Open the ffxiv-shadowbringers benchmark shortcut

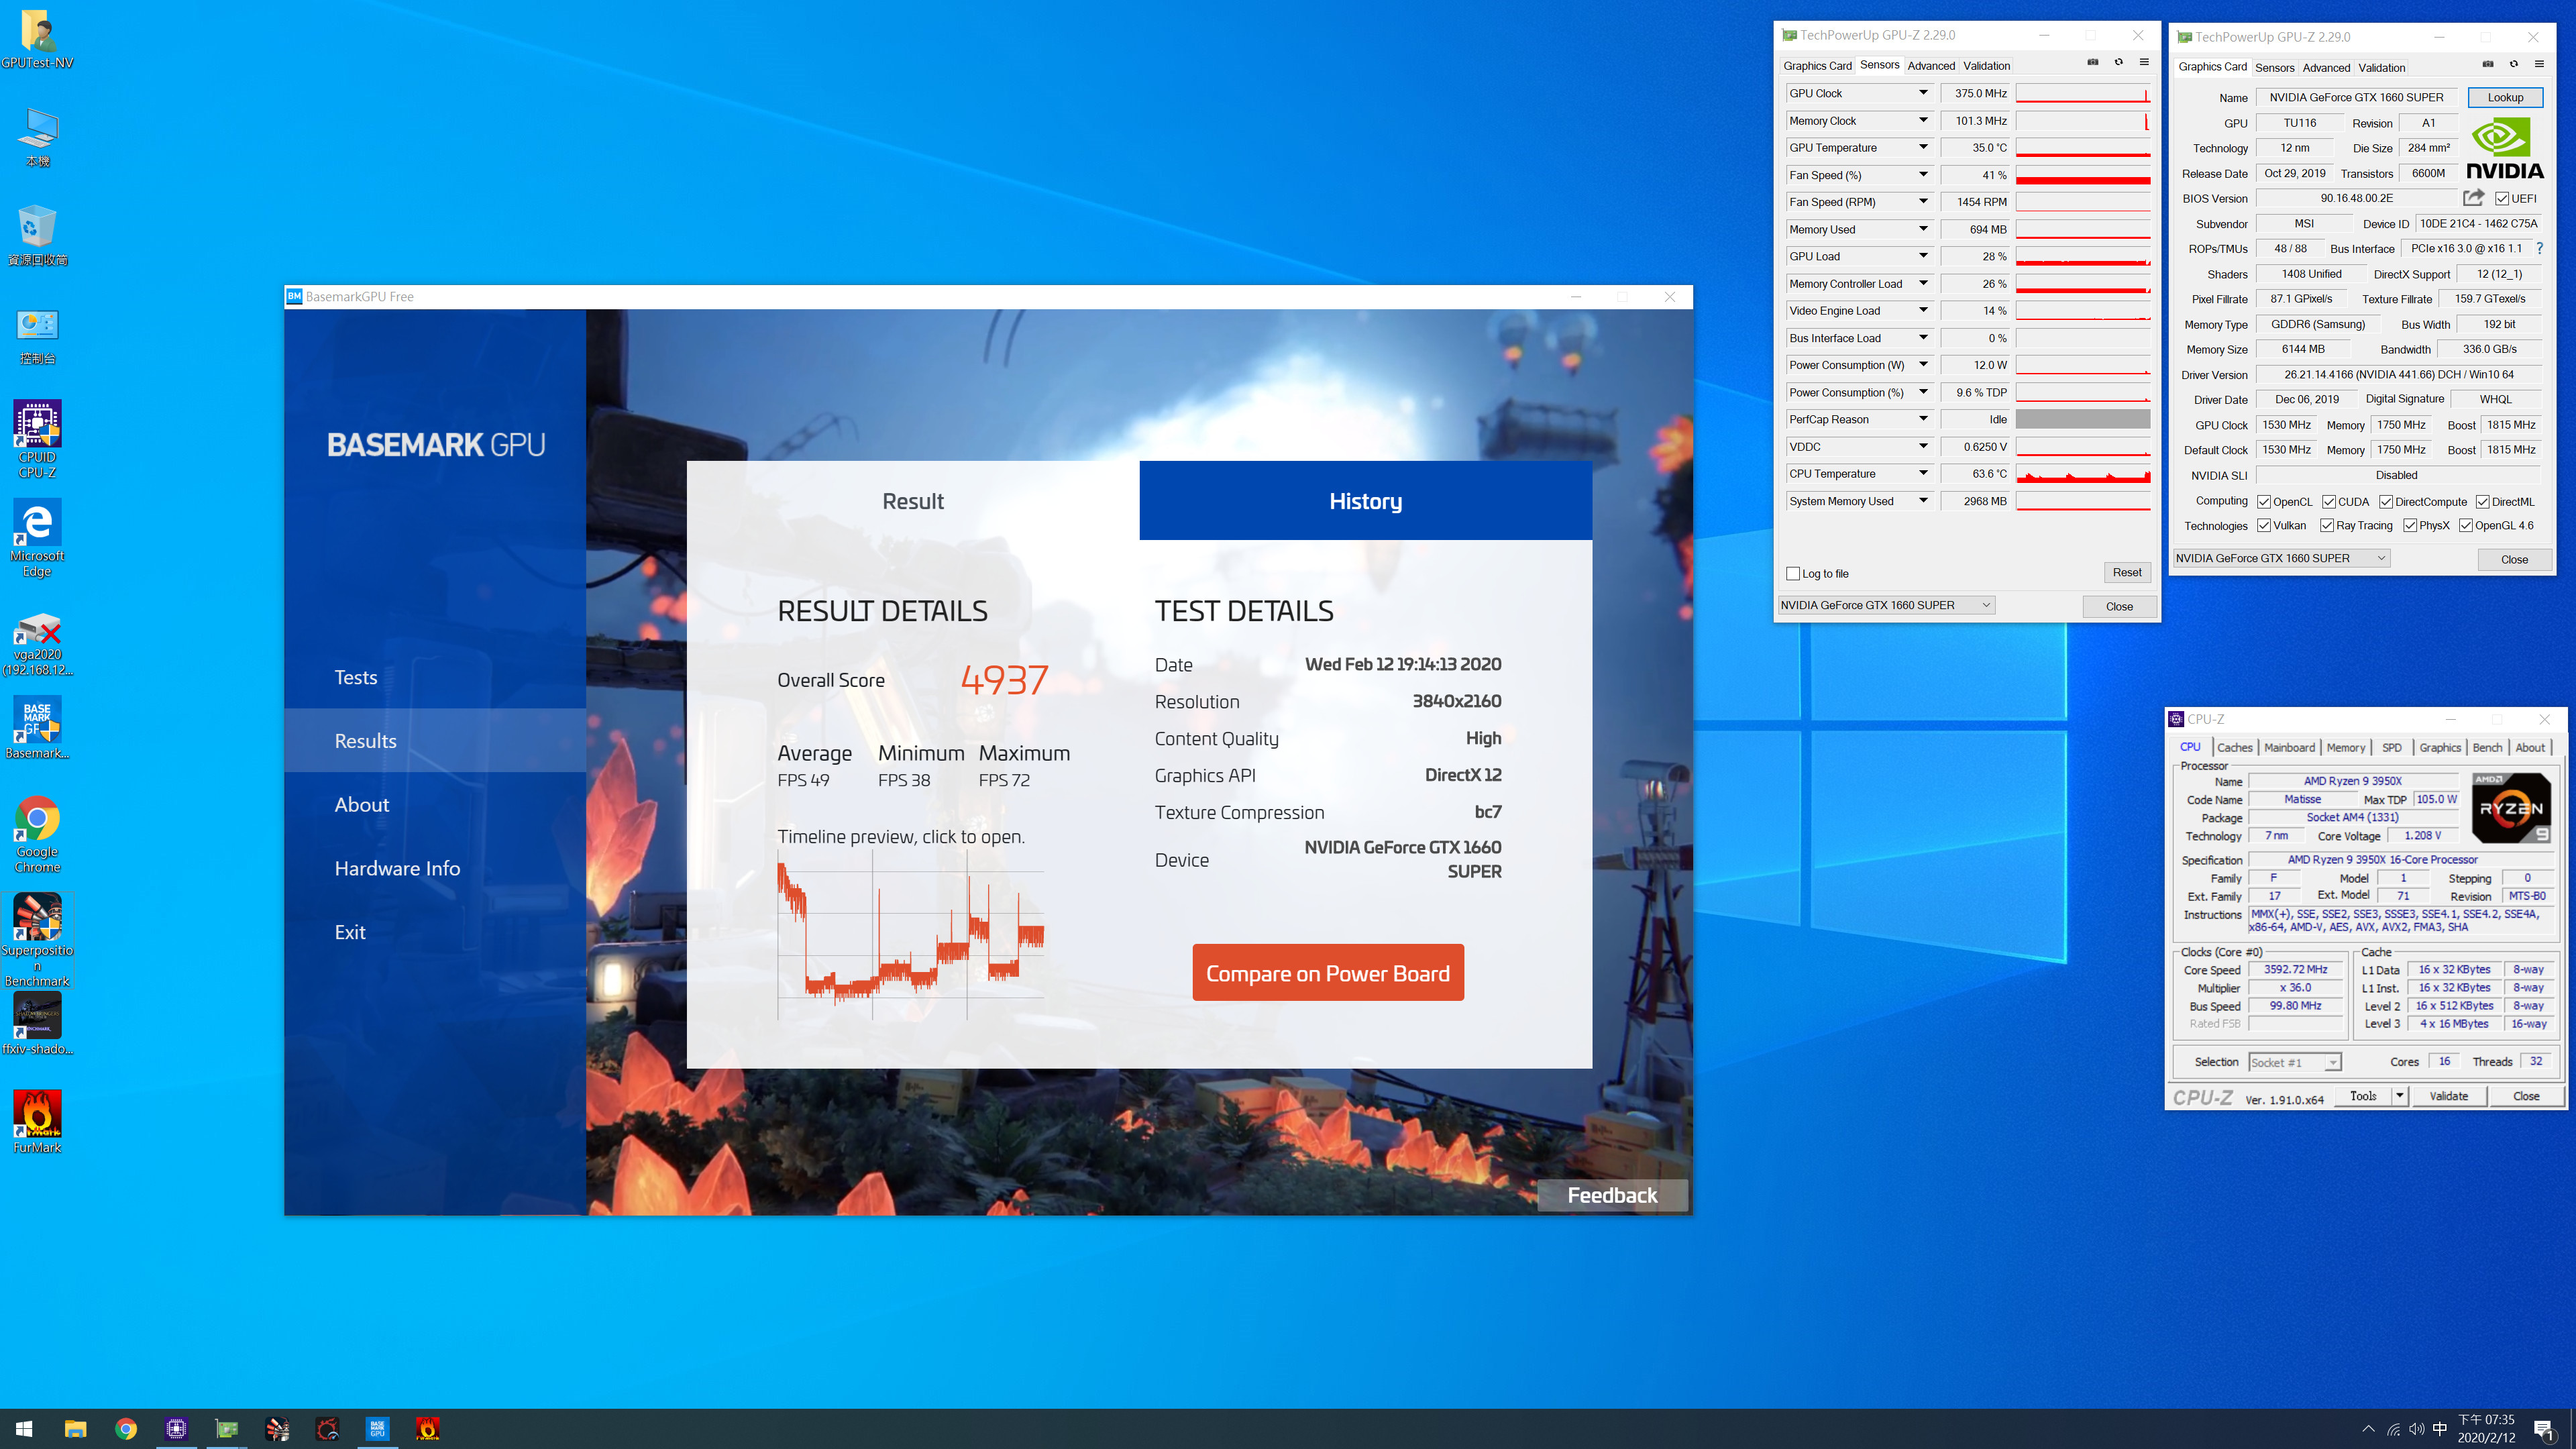37,1024
